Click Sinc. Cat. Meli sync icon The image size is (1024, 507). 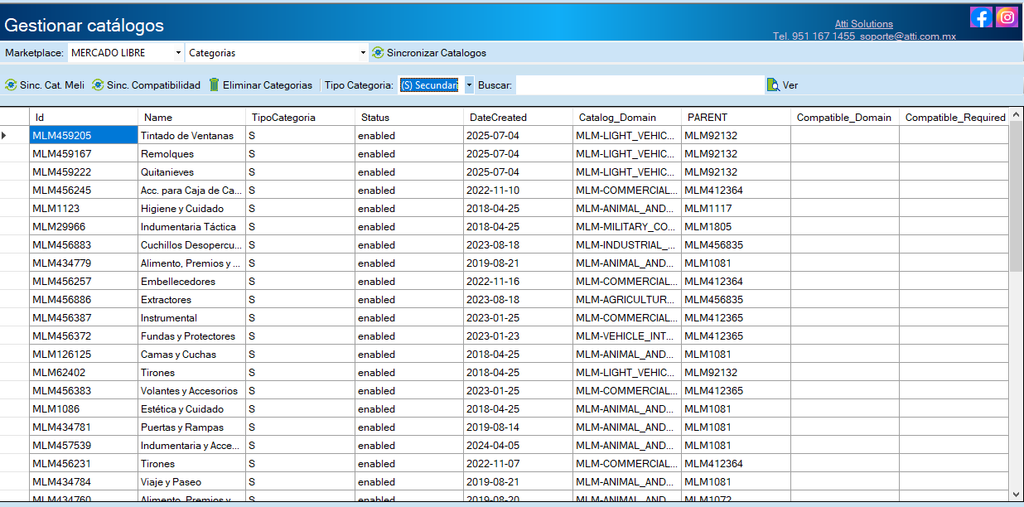(10, 85)
